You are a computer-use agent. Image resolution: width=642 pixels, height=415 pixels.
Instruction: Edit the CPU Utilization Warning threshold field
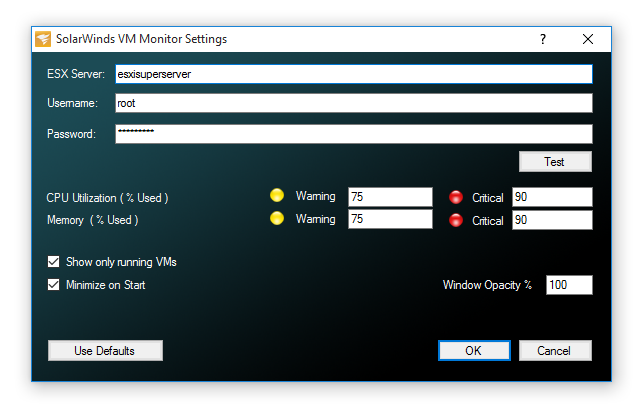(390, 197)
